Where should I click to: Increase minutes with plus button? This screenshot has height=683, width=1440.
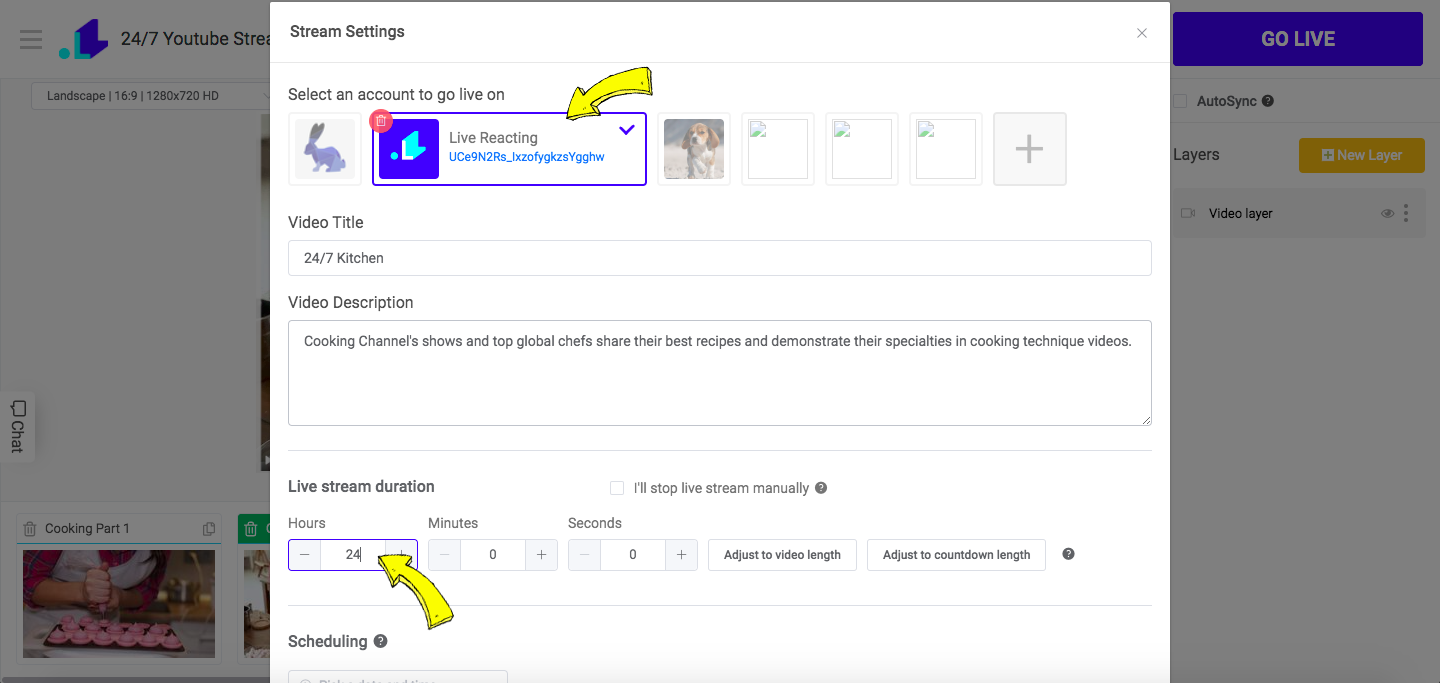(541, 555)
